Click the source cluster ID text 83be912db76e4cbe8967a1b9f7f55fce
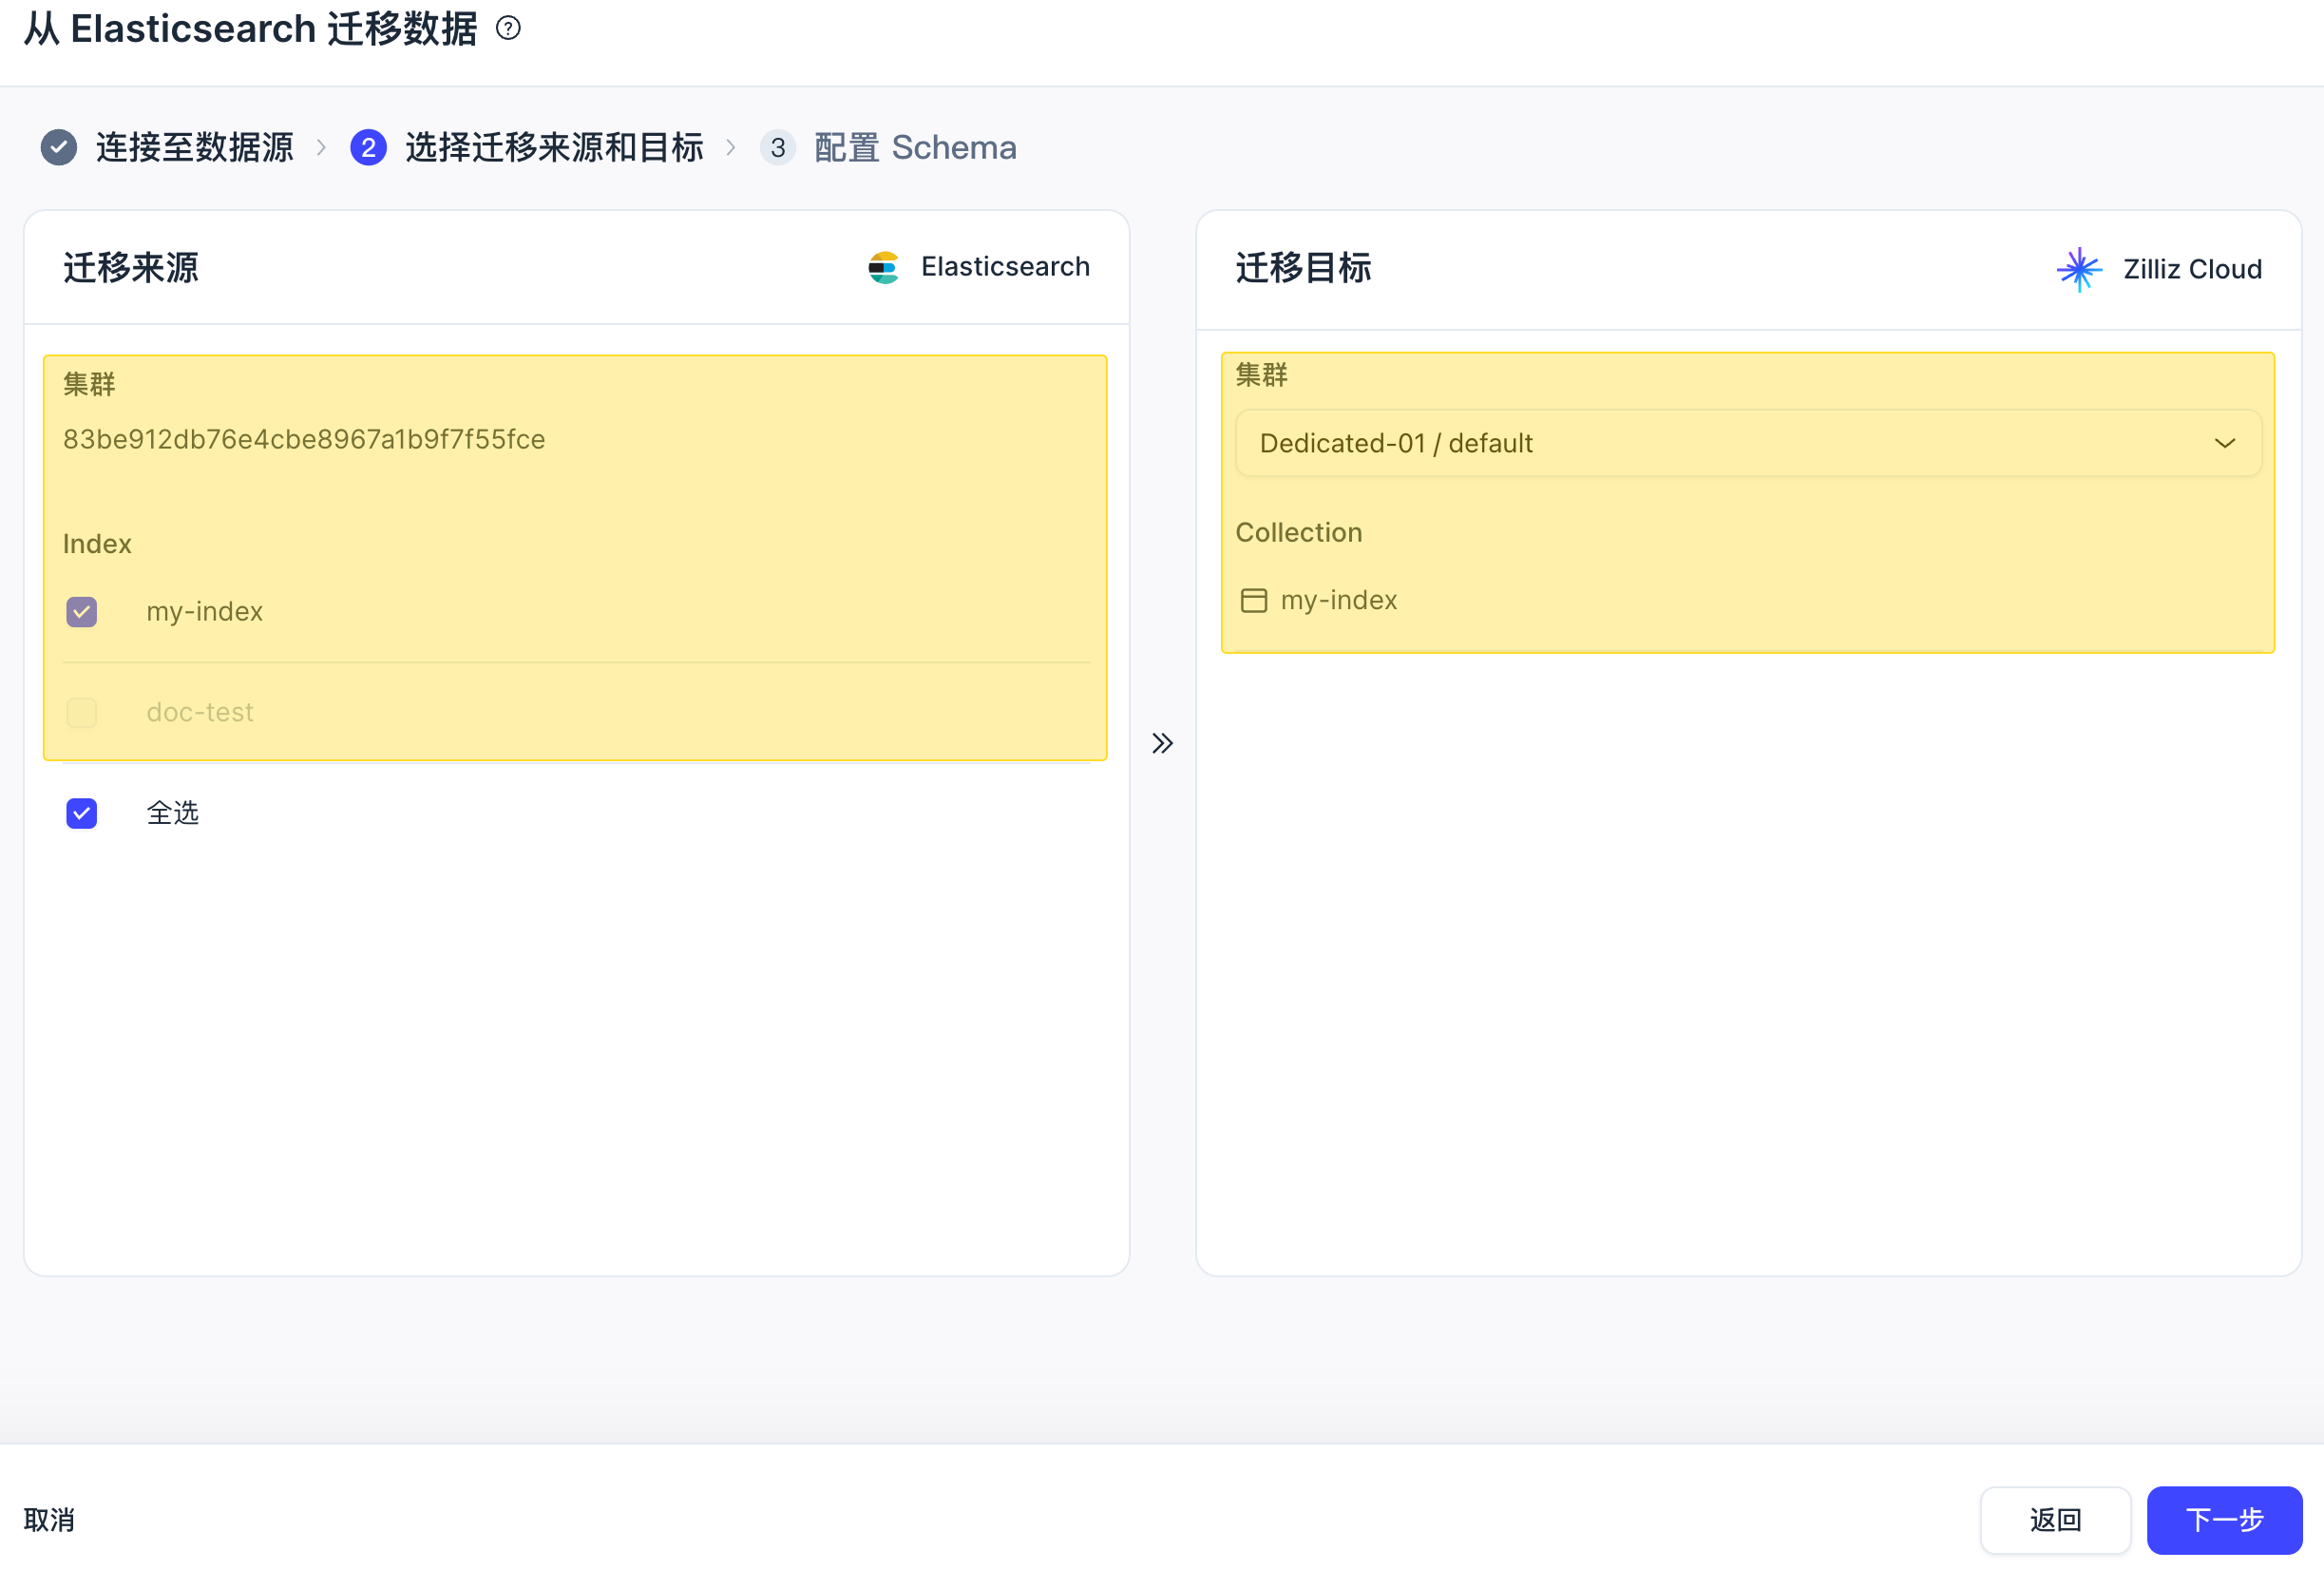Viewport: 2324px width, 1570px height. (304, 439)
